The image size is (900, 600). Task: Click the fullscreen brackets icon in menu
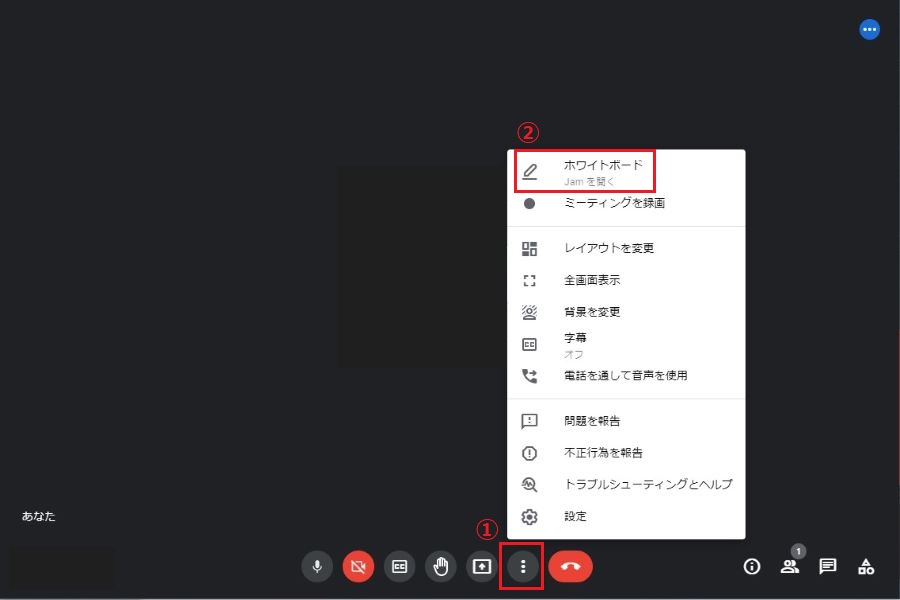[x=529, y=281]
